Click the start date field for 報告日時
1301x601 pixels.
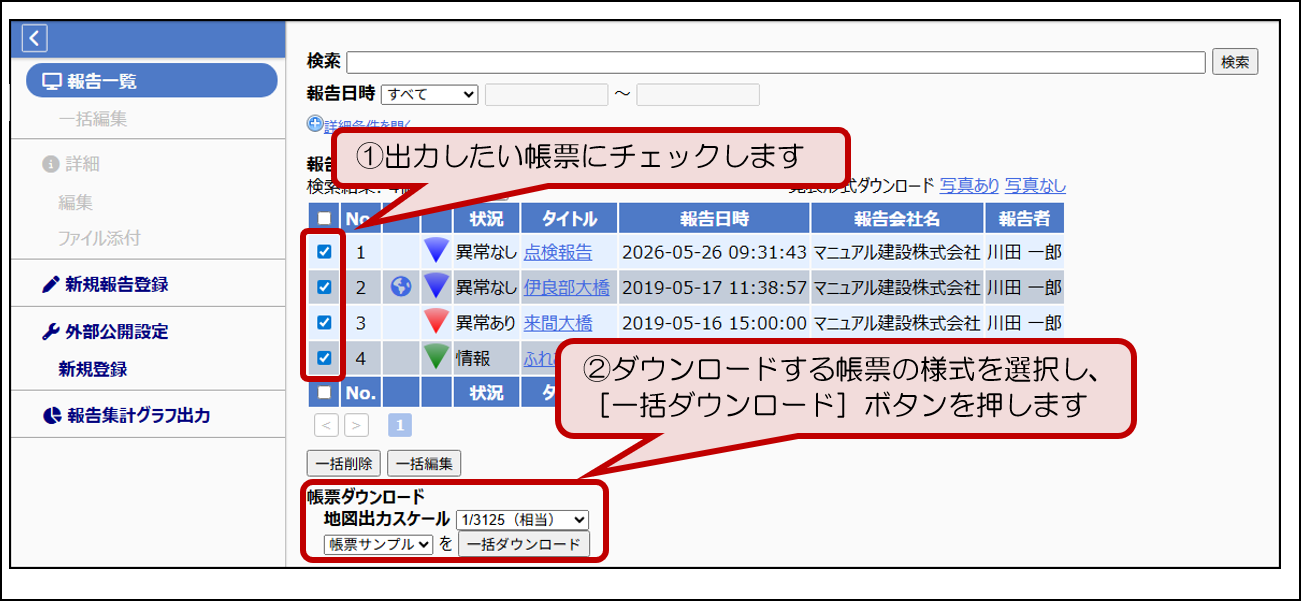pyautogui.click(x=546, y=94)
